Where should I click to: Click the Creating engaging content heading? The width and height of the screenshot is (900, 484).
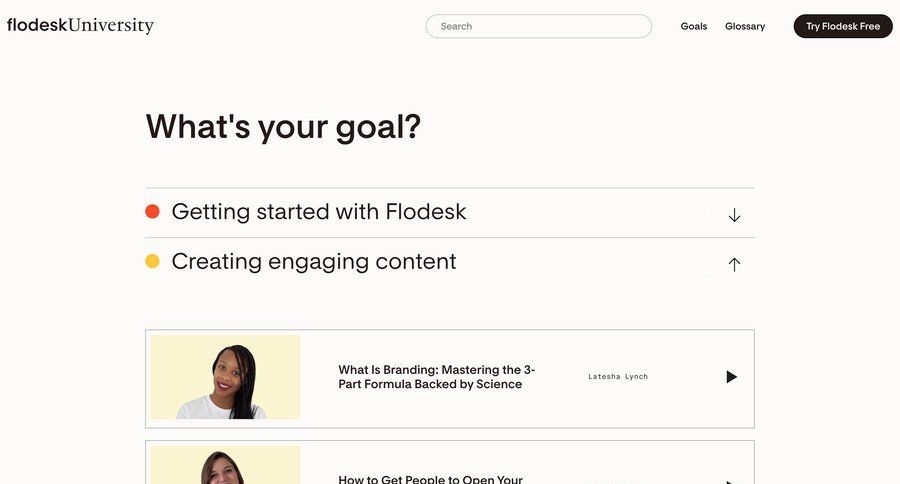tap(314, 262)
